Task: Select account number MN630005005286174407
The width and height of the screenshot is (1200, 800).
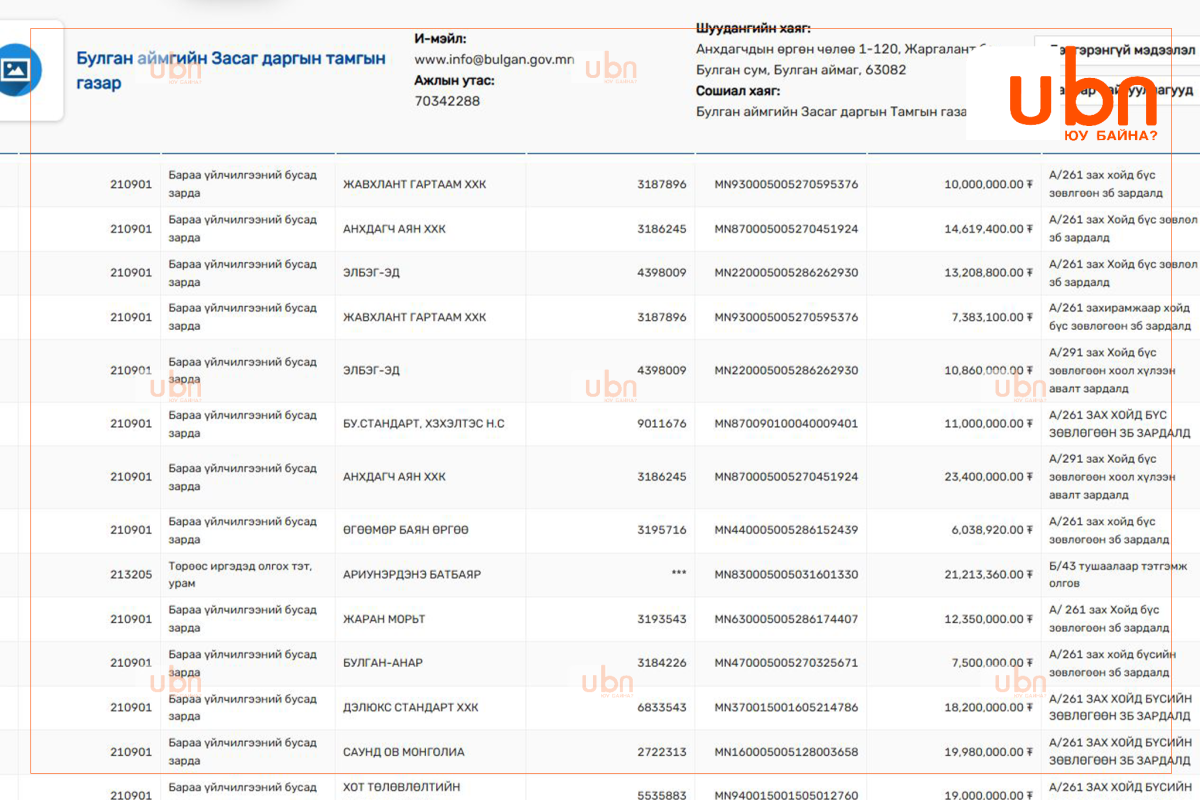Action: (786, 619)
